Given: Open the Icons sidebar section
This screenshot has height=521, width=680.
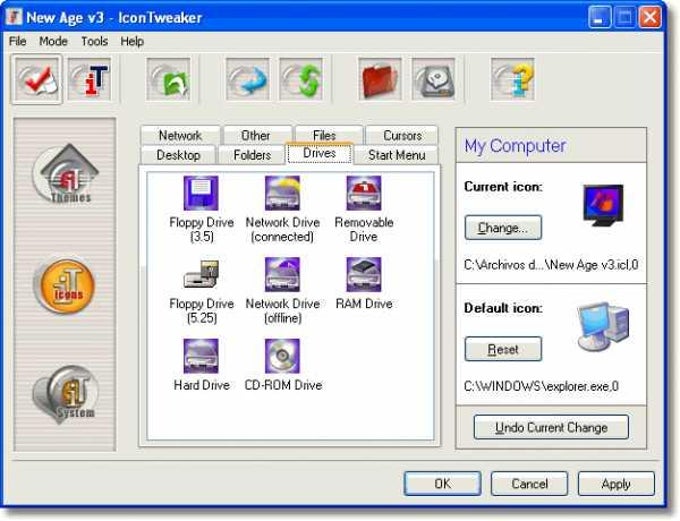Looking at the screenshot, I should pos(65,285).
